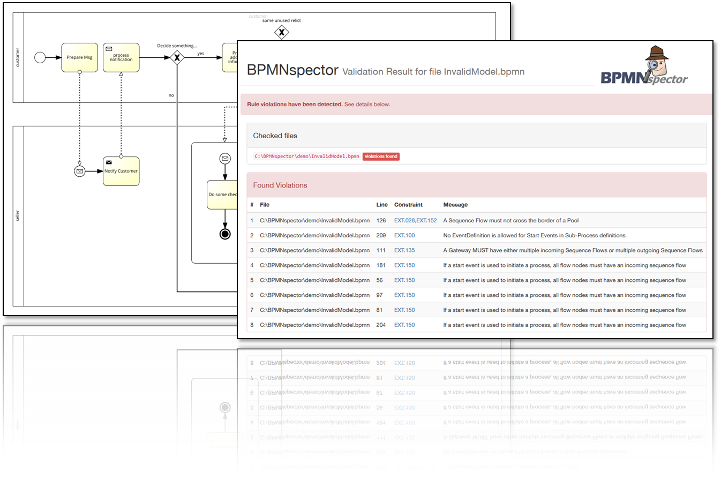Click the BPMNspector page title text

292,70
